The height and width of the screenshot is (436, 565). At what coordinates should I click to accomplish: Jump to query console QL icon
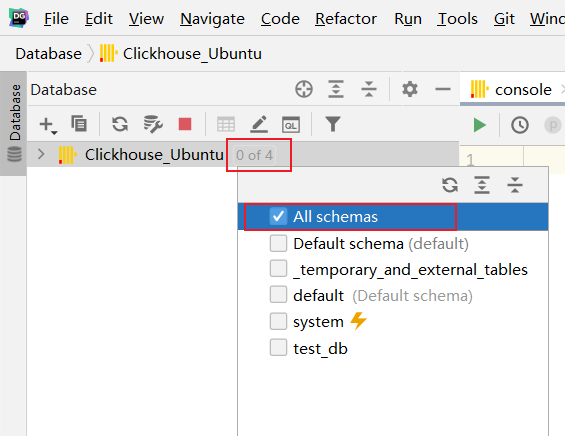point(291,125)
